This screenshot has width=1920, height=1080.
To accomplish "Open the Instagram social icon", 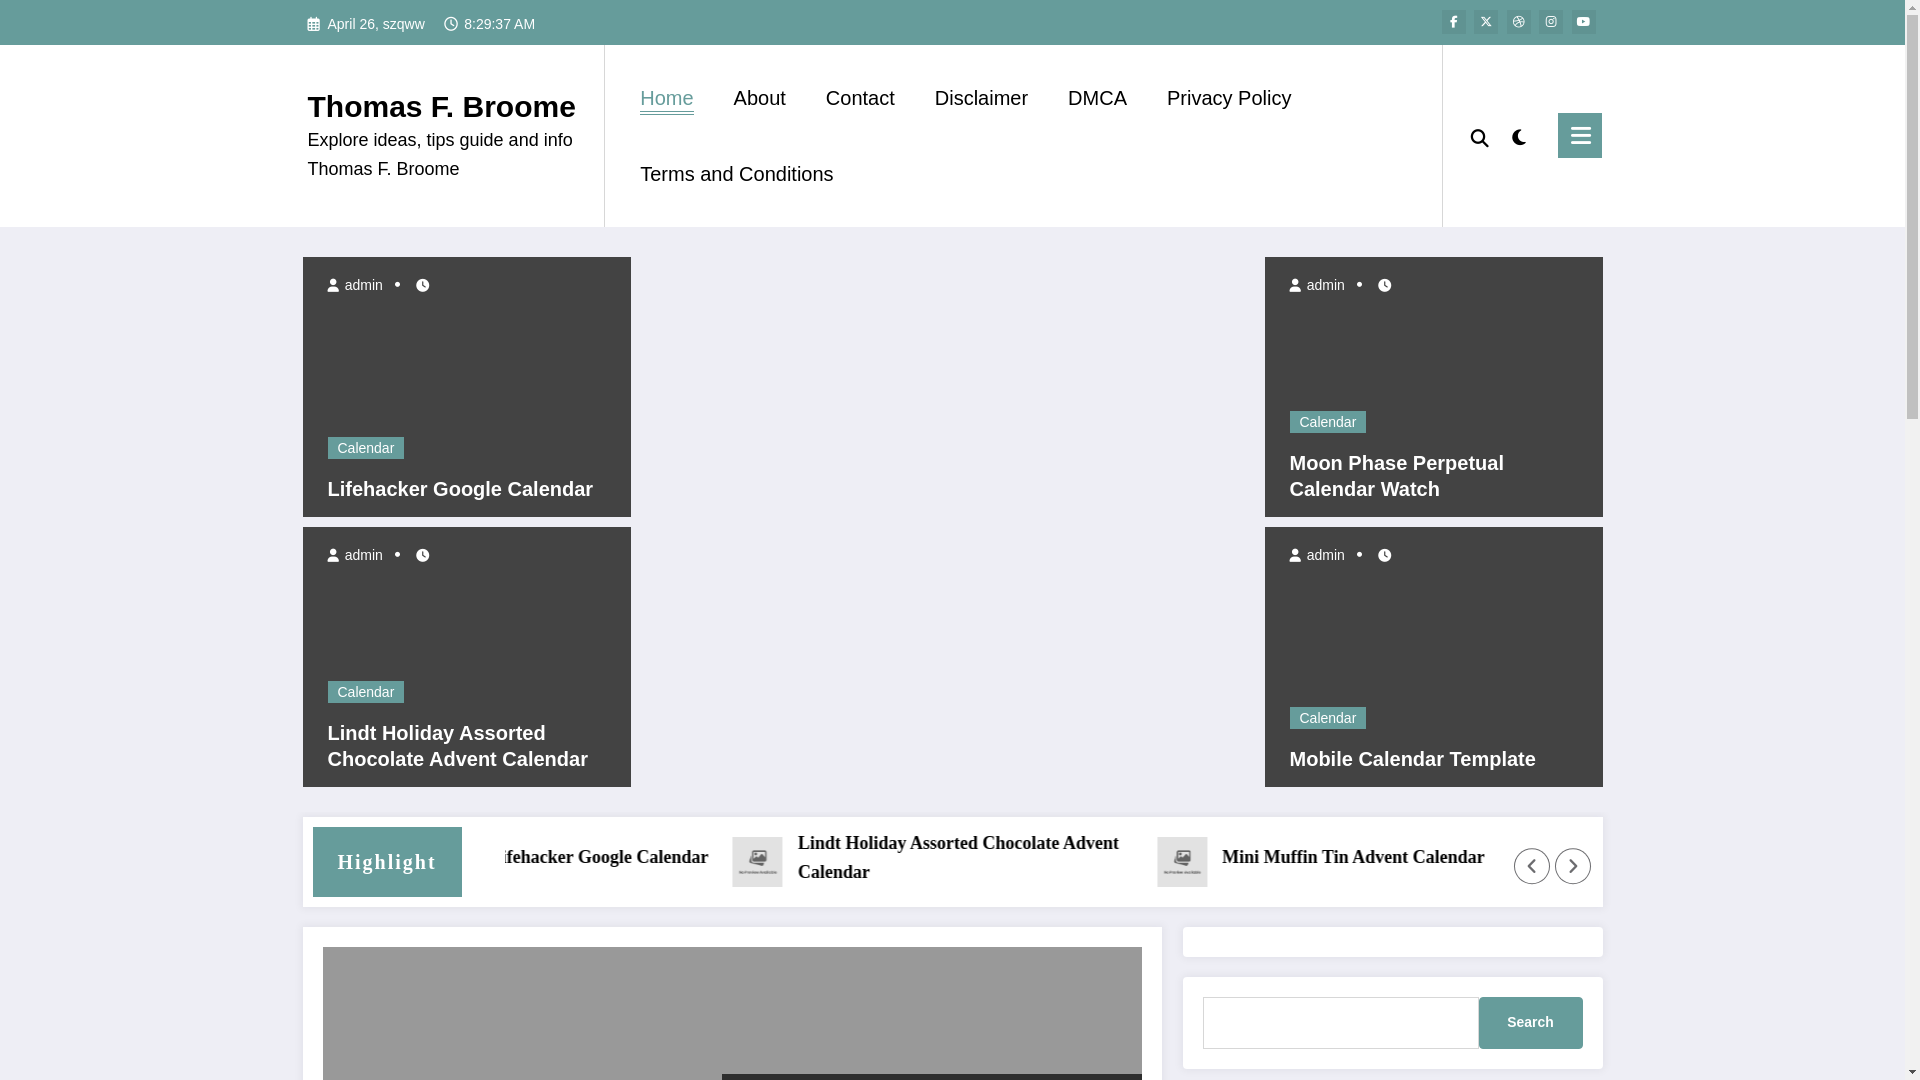I will (1551, 22).
